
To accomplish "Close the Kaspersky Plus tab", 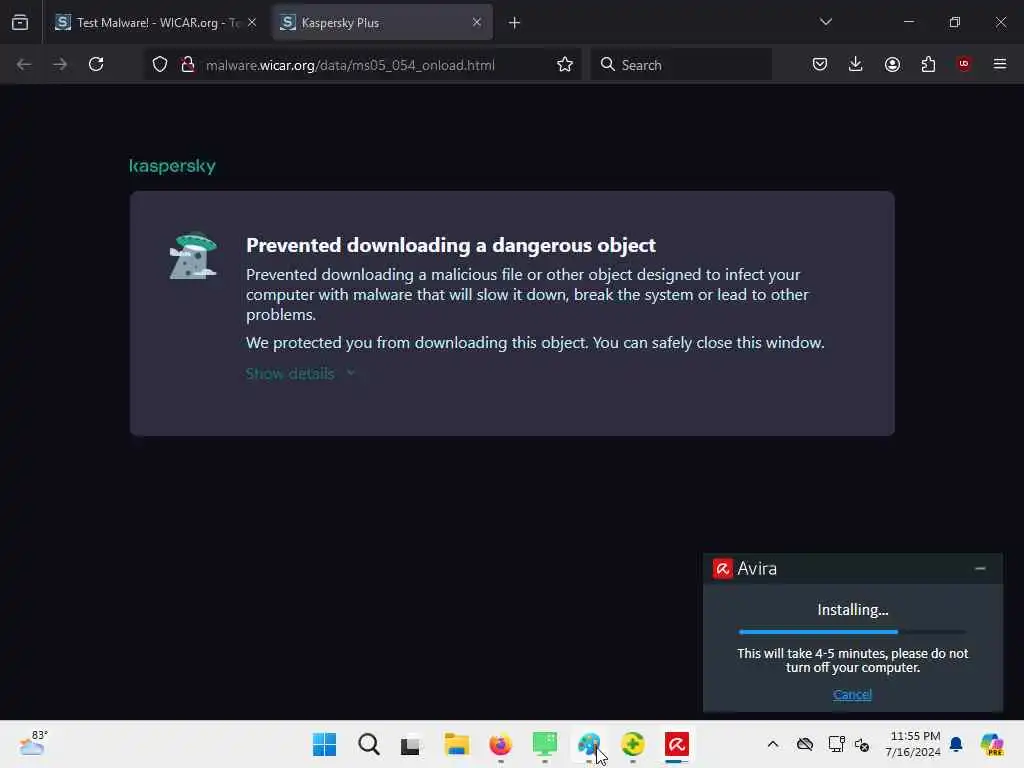I will click(x=477, y=22).
